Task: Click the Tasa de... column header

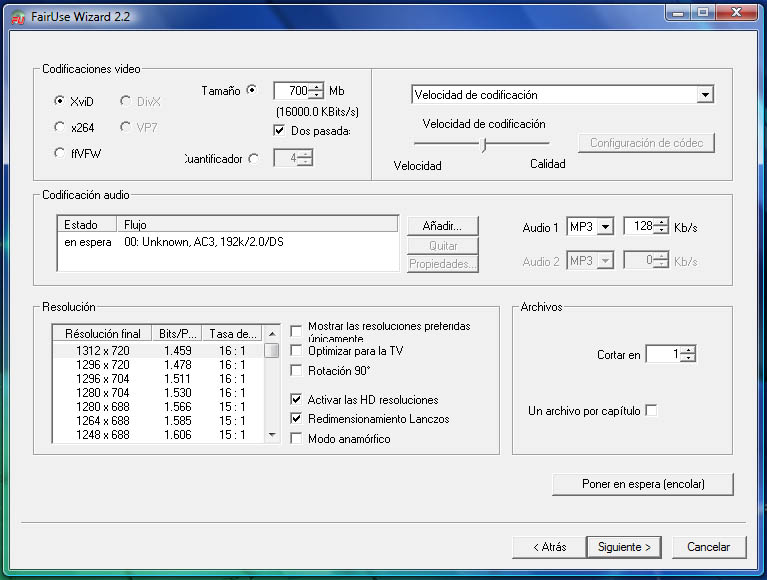Action: pos(232,334)
